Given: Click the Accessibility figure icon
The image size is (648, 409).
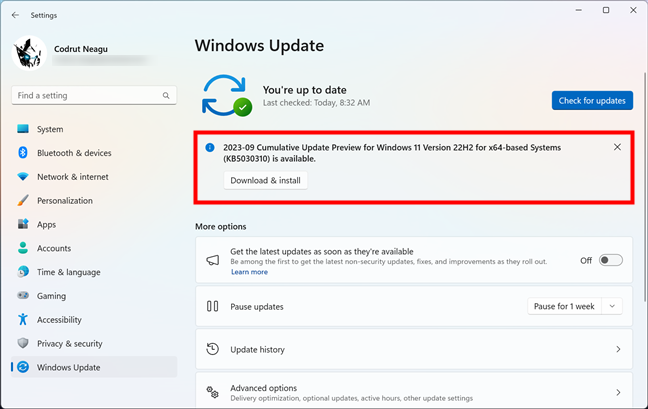Looking at the screenshot, I should coord(23,319).
